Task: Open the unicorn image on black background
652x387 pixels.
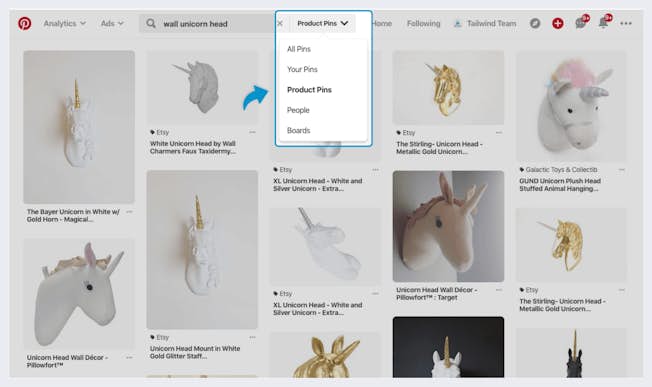Action: click(448, 347)
